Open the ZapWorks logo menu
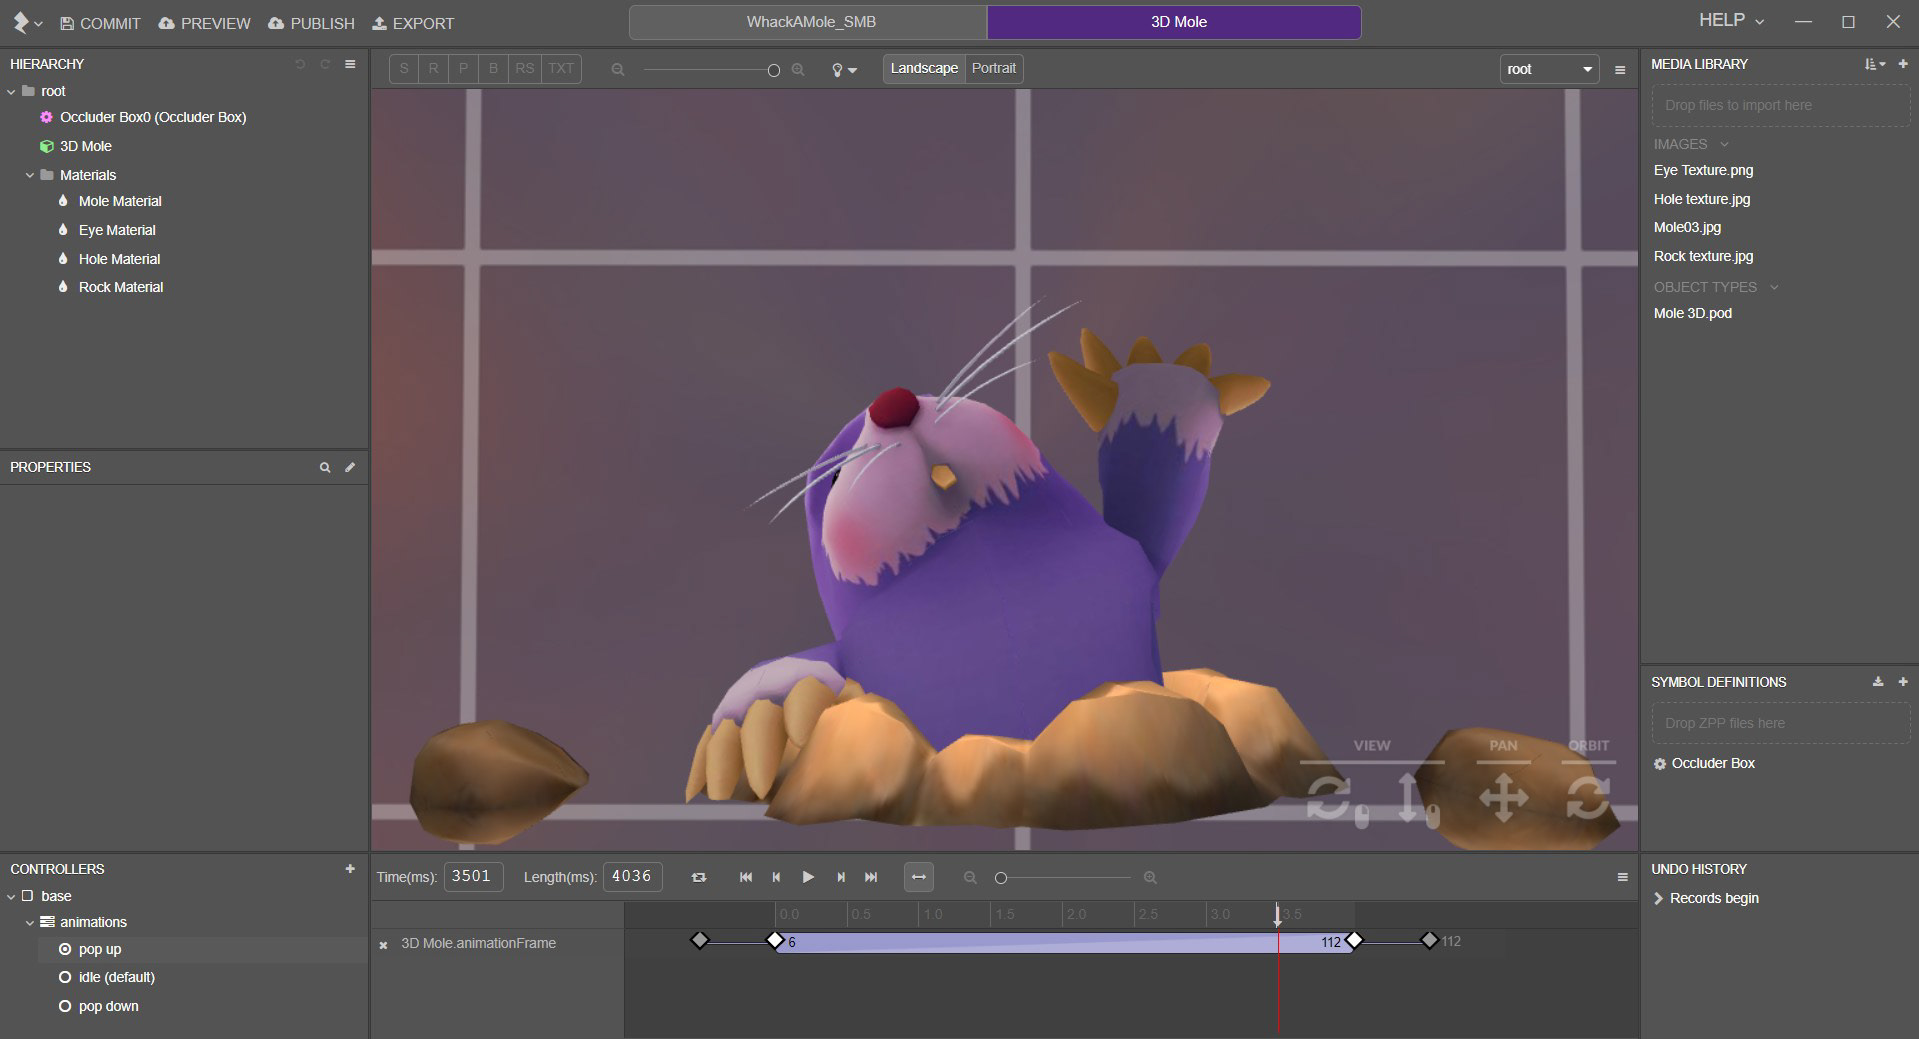Image resolution: width=1919 pixels, height=1039 pixels. (26, 22)
